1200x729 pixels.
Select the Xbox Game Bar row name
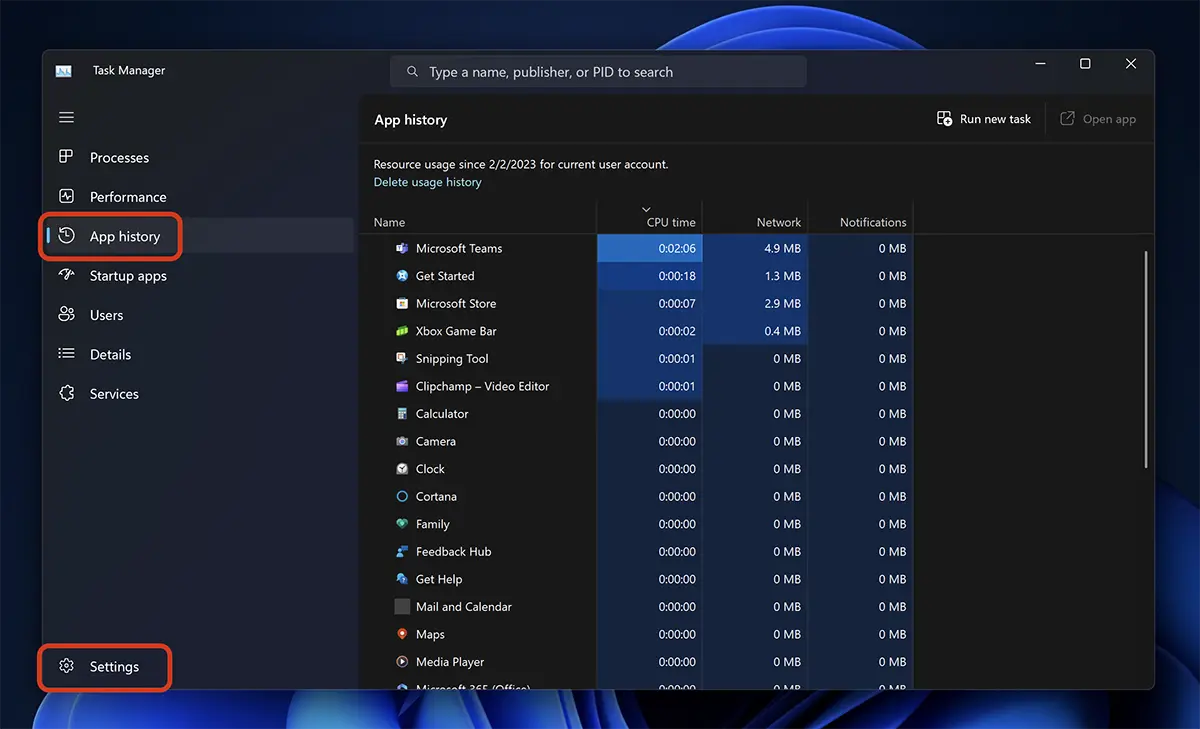456,331
